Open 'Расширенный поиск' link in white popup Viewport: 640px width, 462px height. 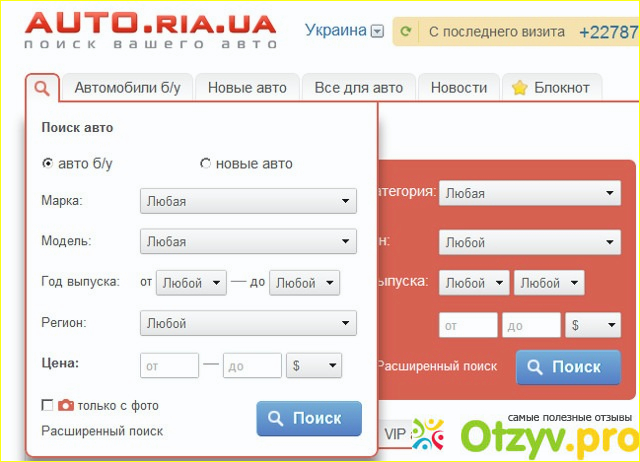pos(102,431)
